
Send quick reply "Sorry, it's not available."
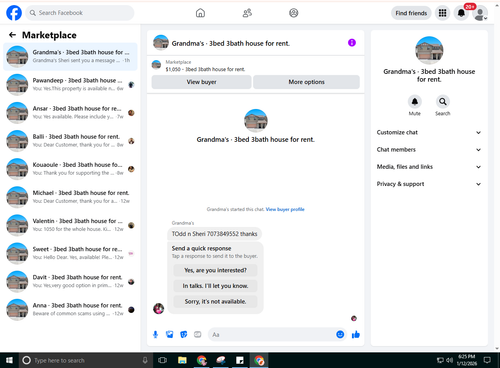[215, 302]
